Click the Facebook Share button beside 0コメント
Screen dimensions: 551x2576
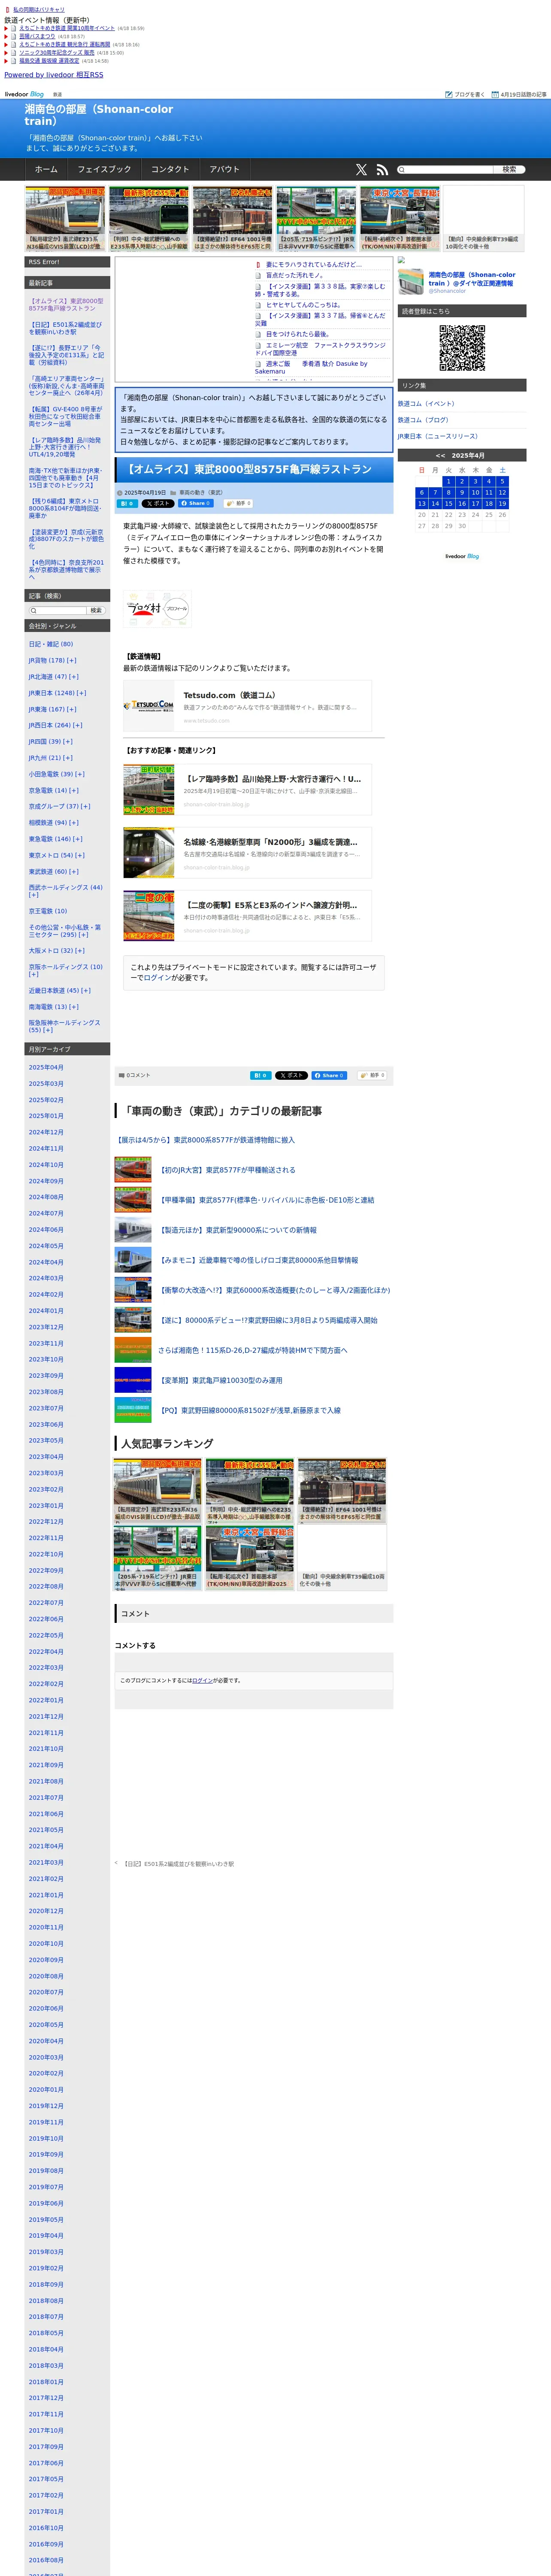[x=329, y=1075]
